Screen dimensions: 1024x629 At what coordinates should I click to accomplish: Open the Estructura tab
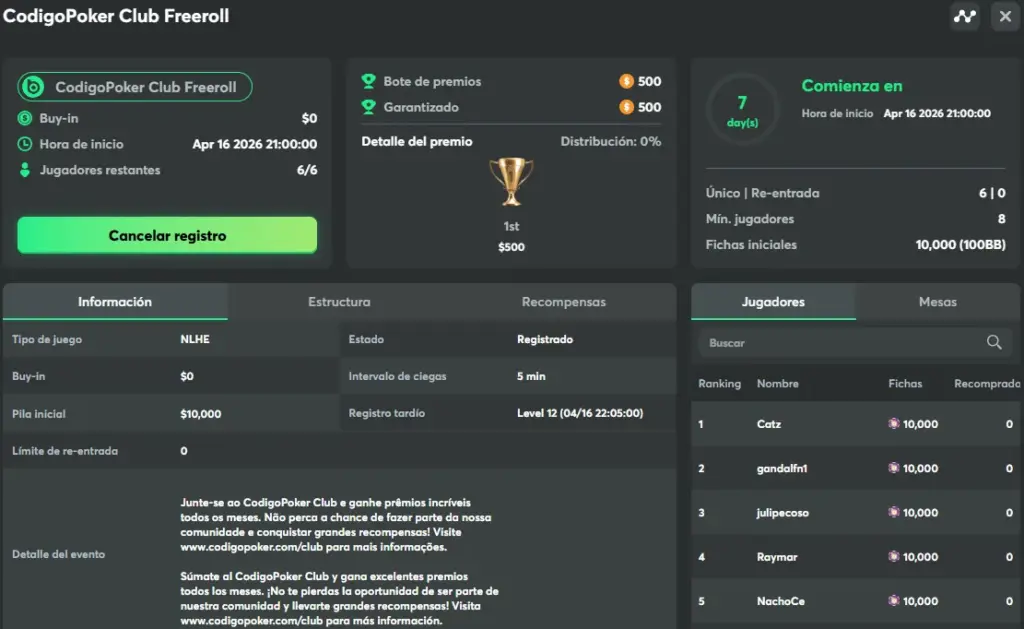click(339, 302)
